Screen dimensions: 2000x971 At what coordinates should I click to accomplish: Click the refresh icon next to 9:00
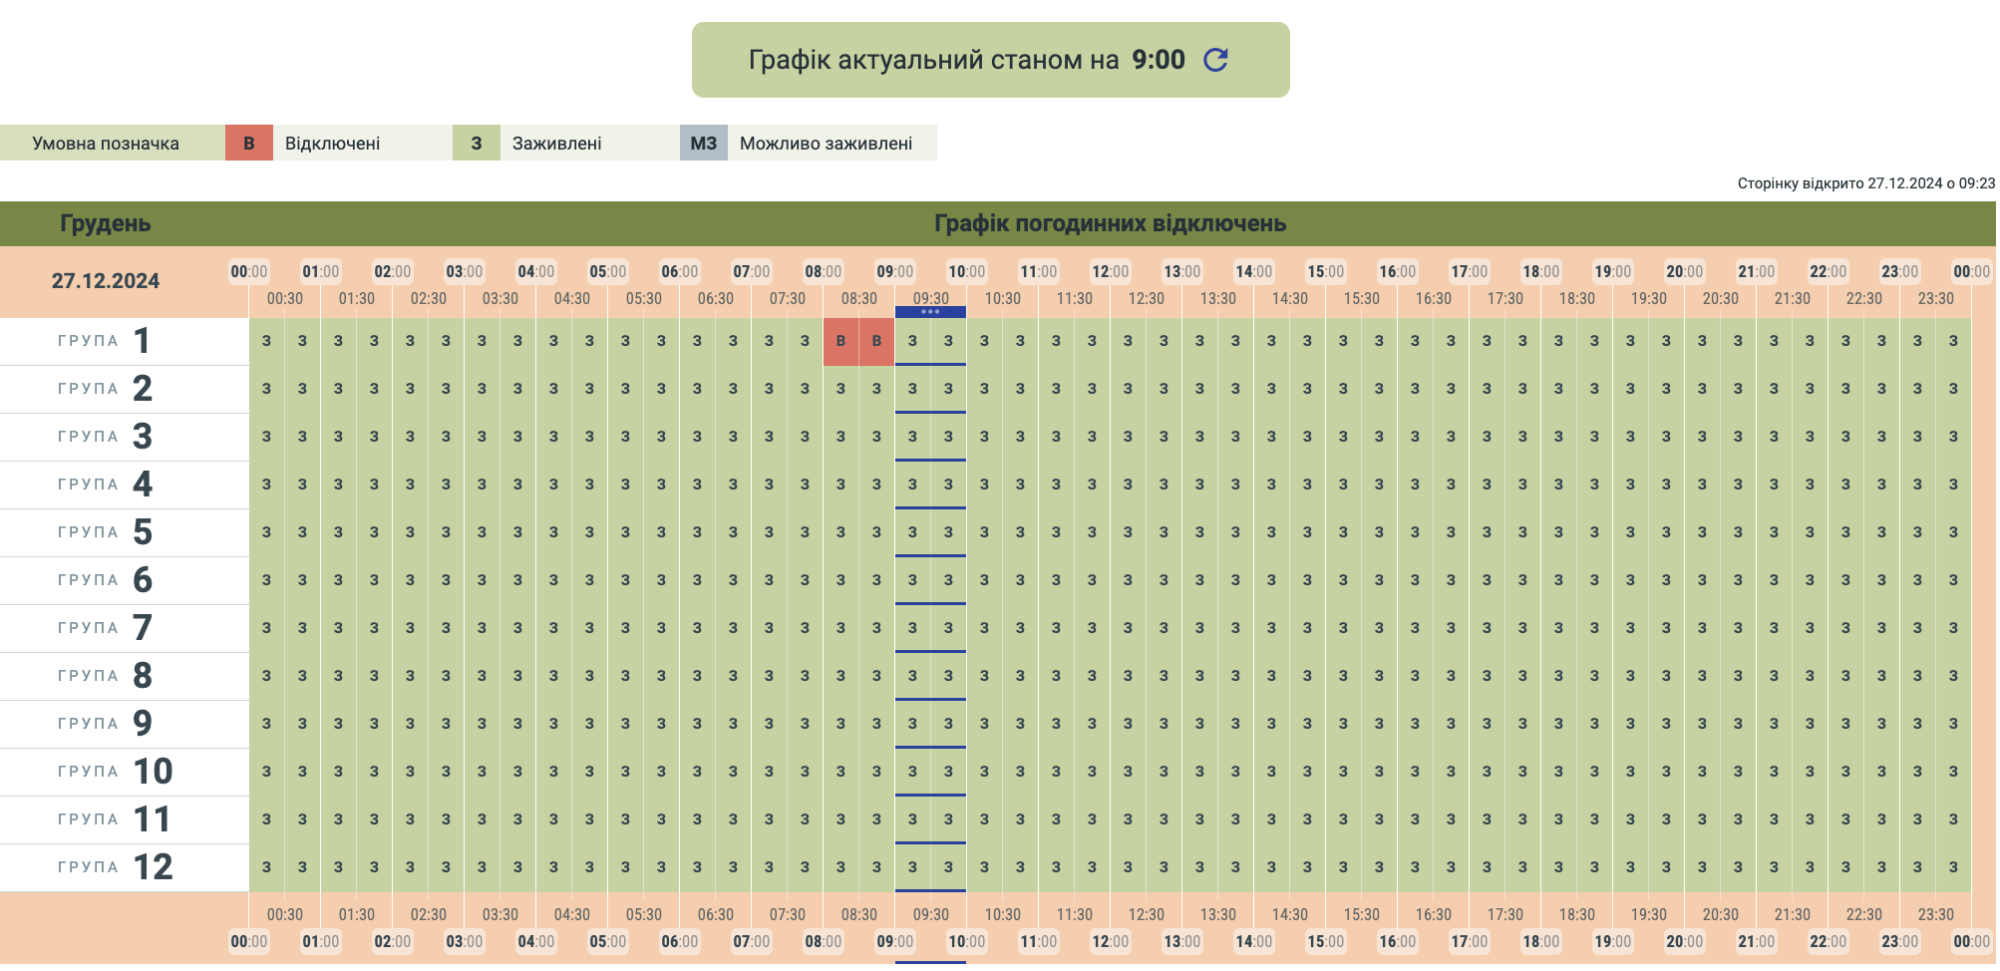pyautogui.click(x=1216, y=60)
